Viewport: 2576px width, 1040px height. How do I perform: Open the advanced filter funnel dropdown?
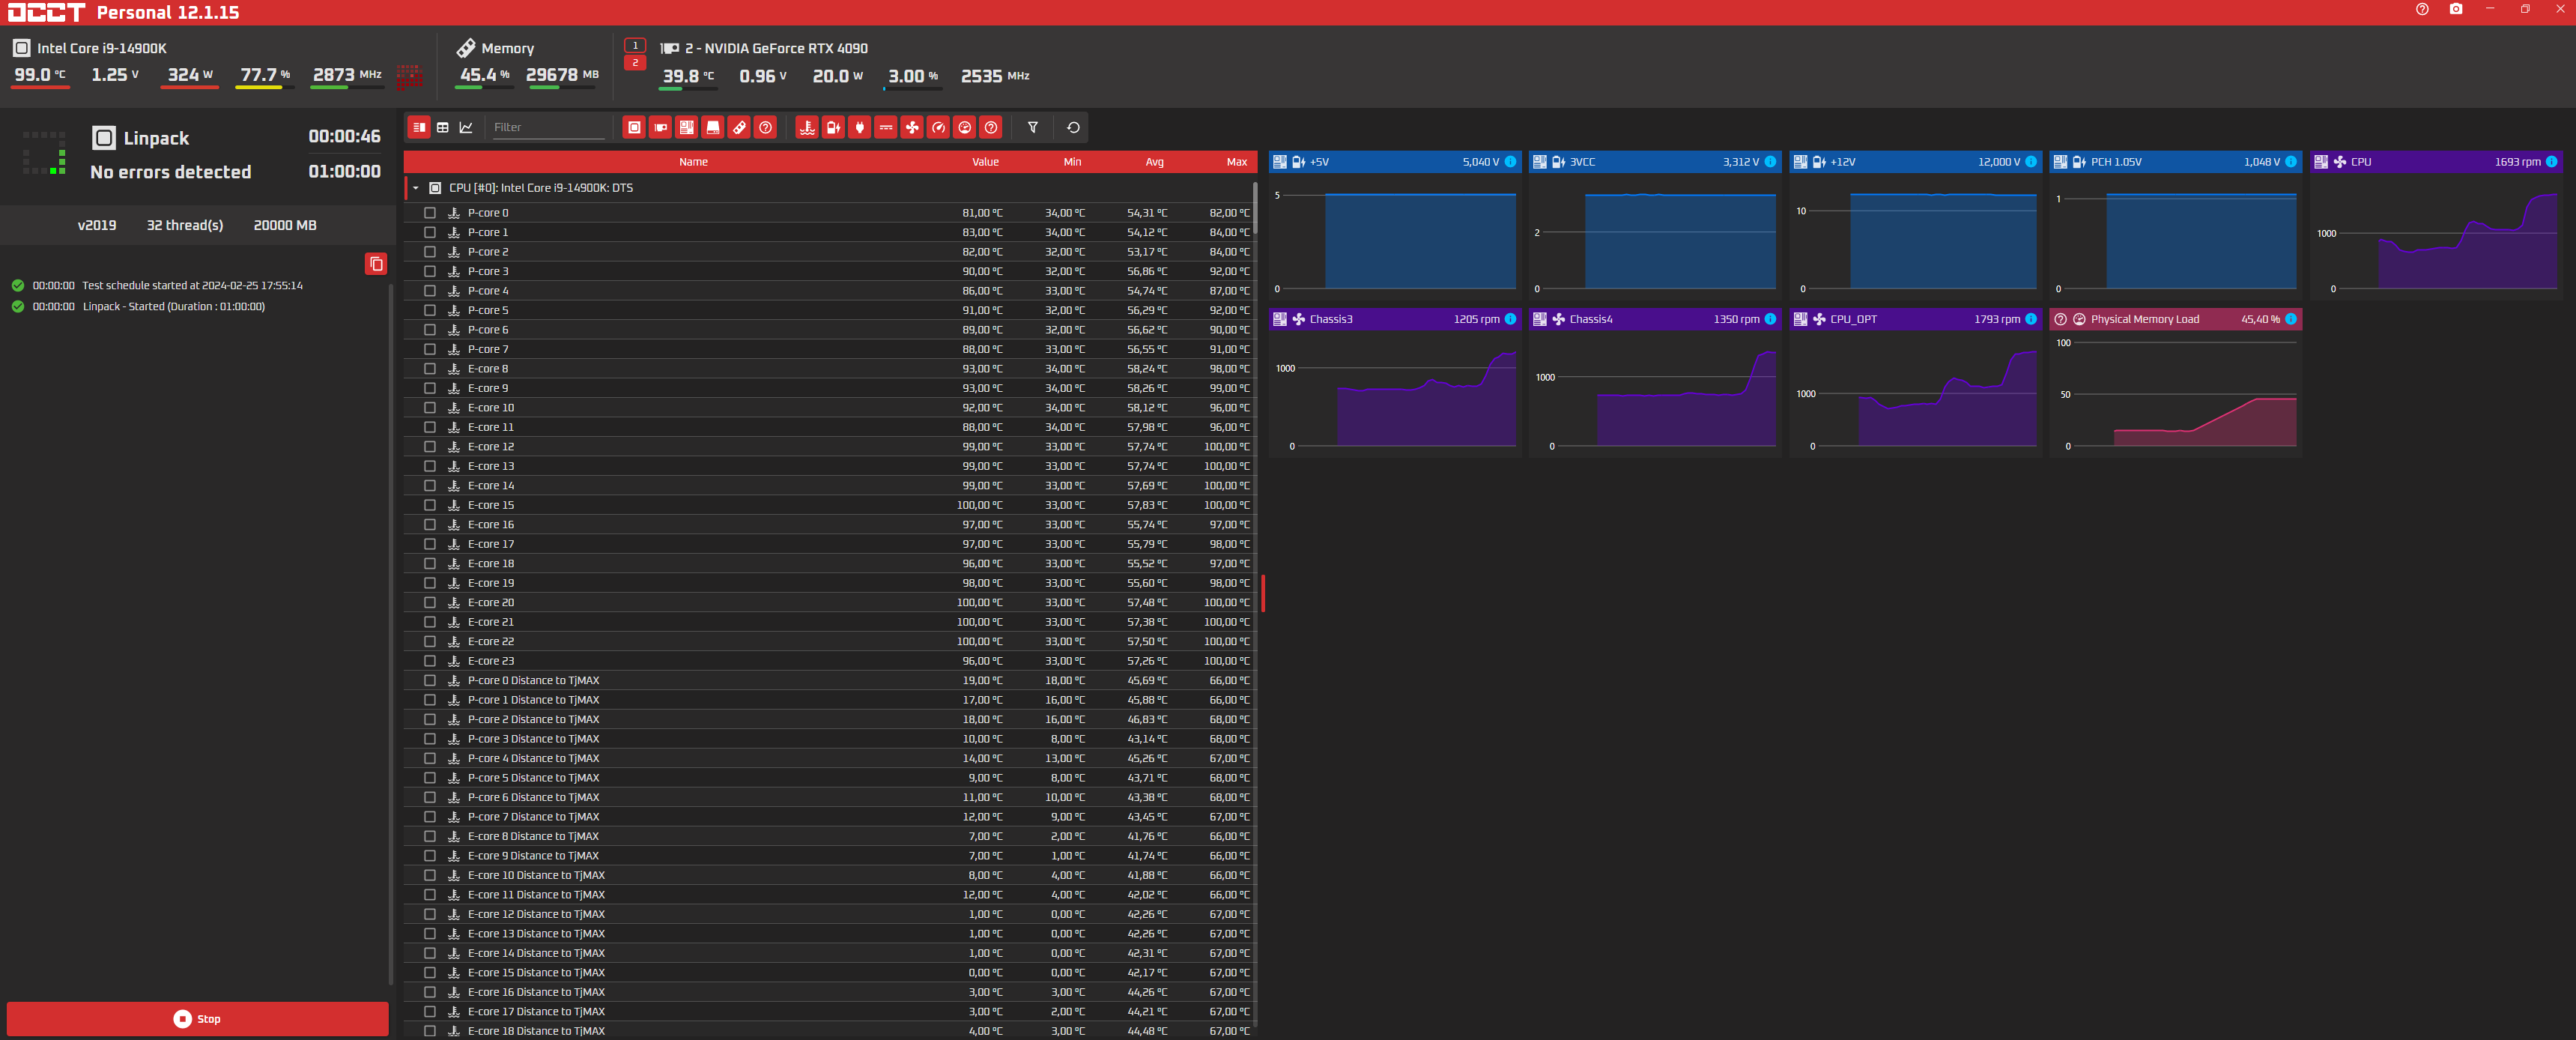1033,127
